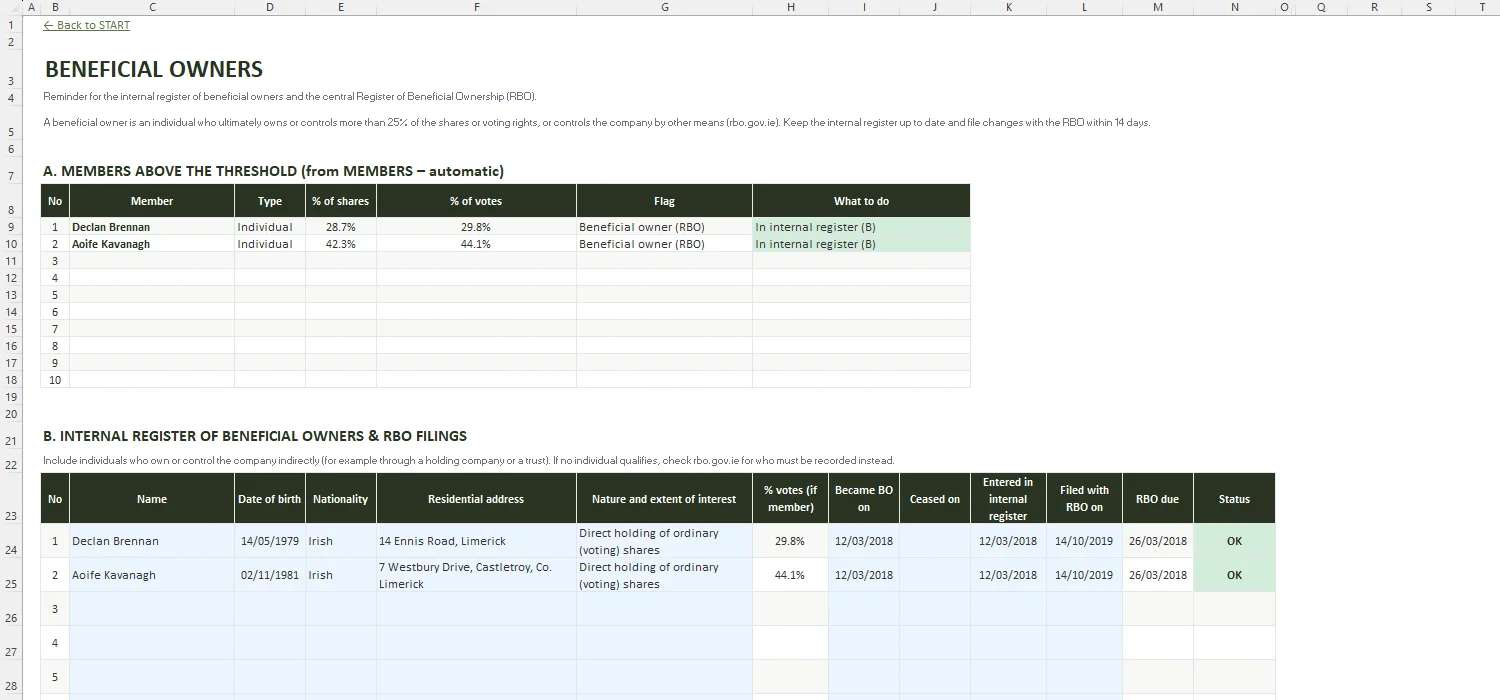
Task: Select Aoife Kavanagh's OK status cell
Action: (x=1234, y=575)
